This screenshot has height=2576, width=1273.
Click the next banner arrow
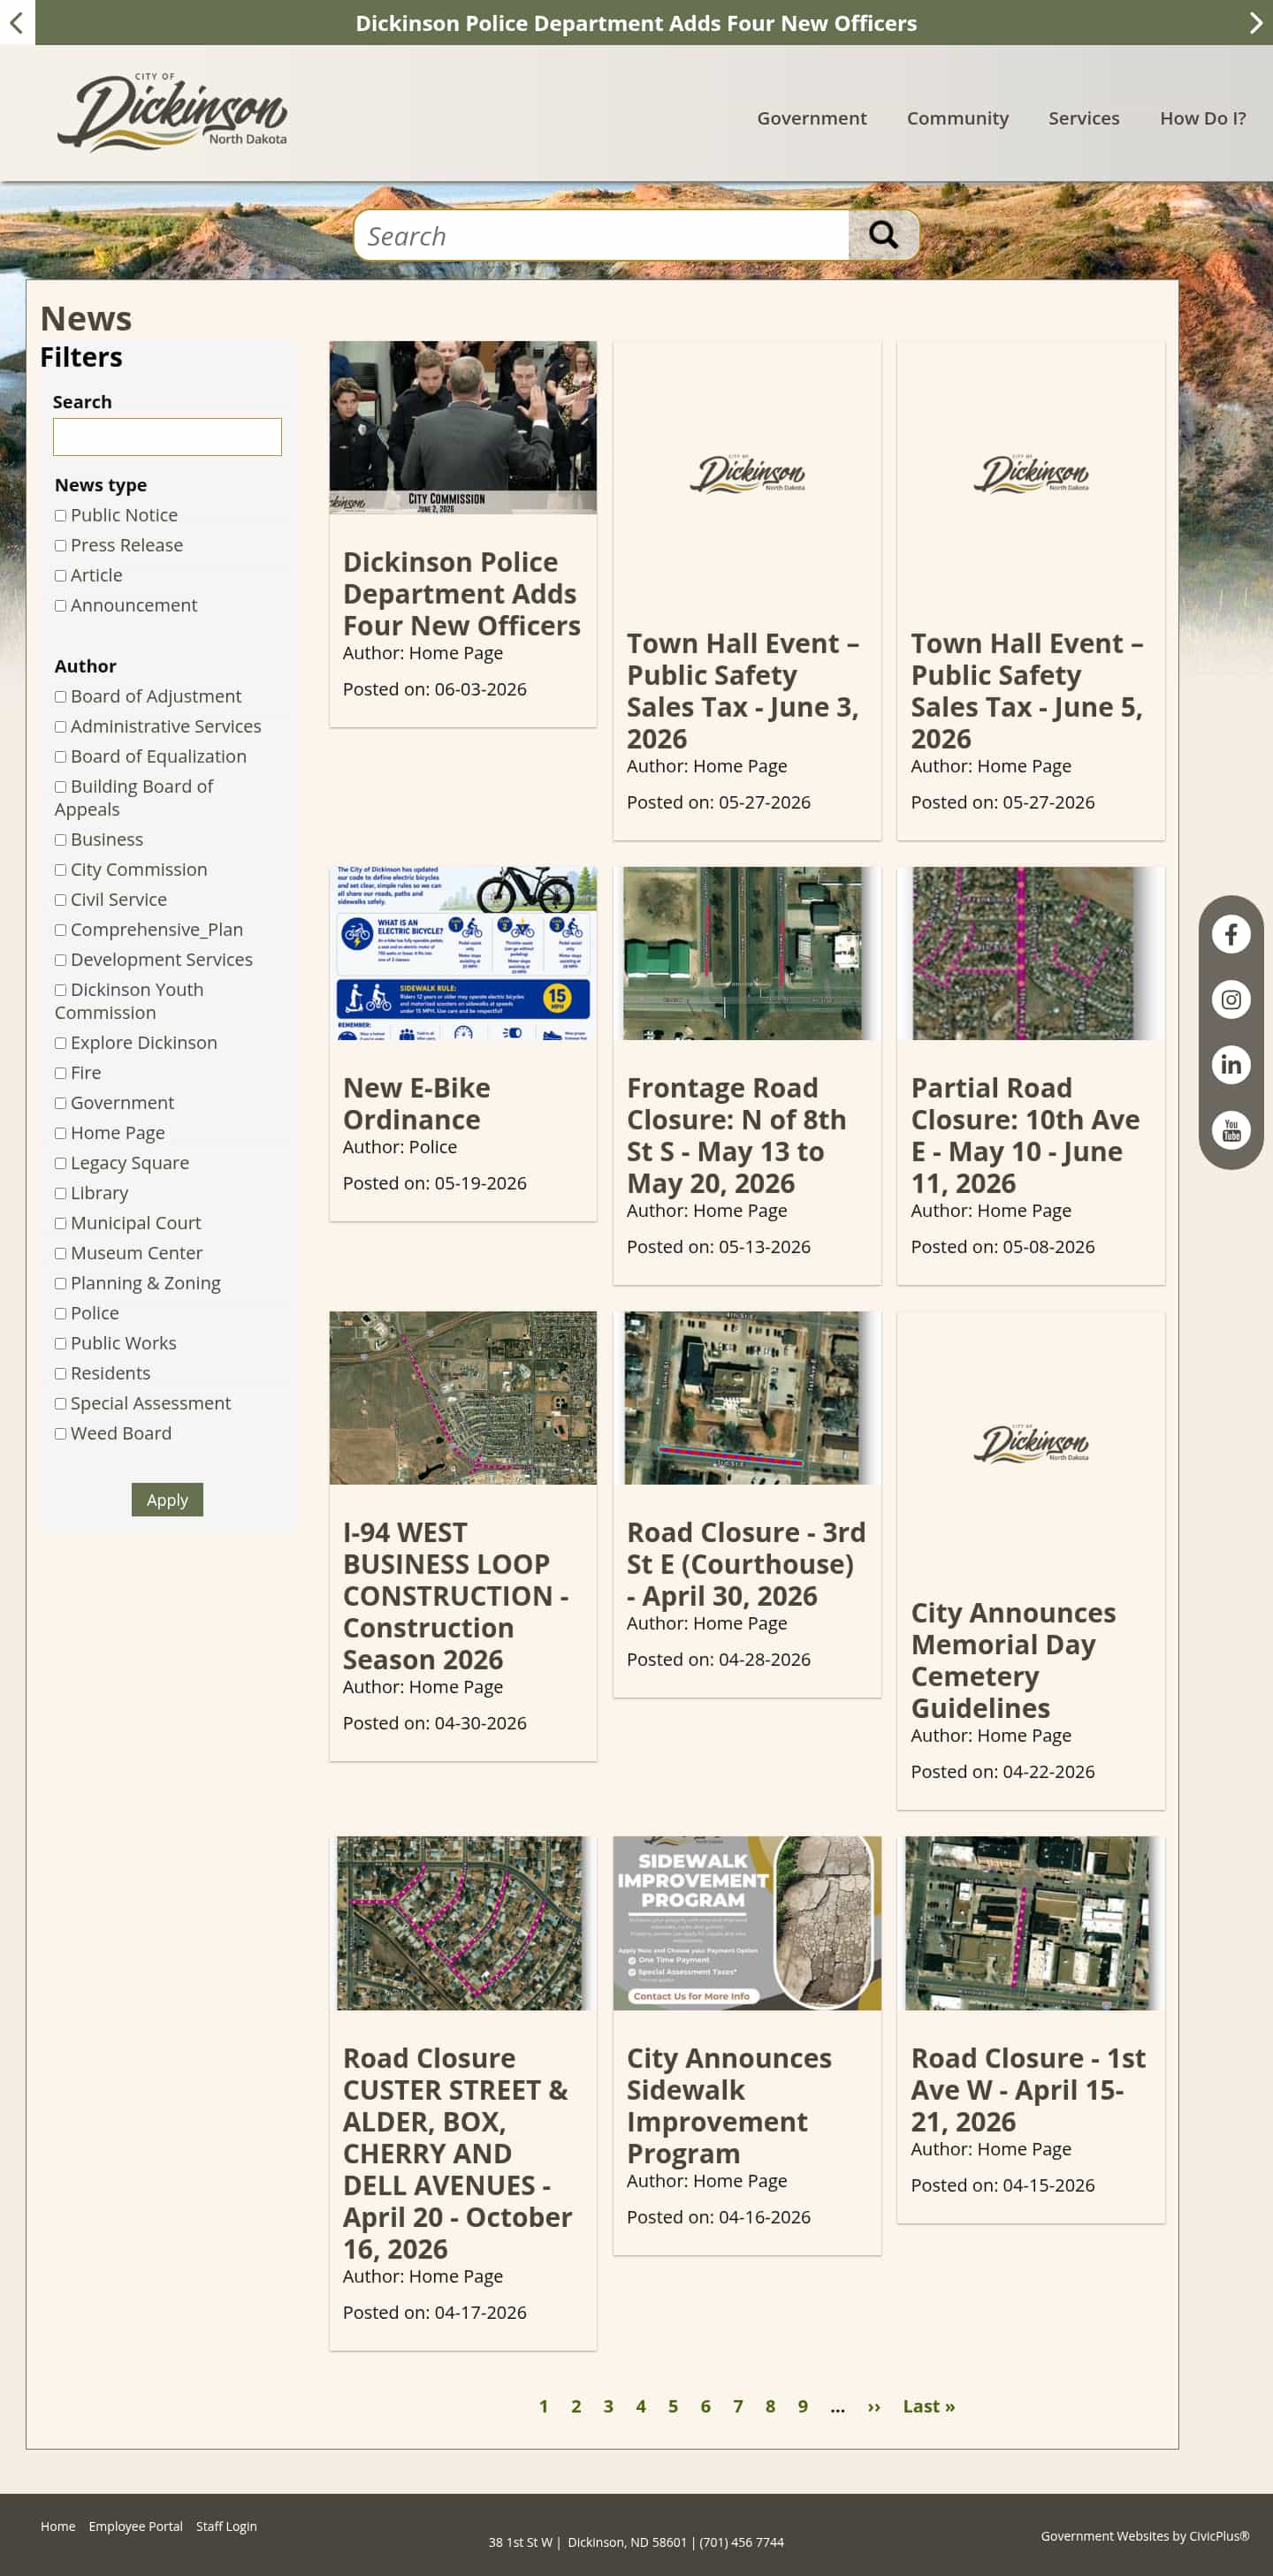pos(1256,22)
